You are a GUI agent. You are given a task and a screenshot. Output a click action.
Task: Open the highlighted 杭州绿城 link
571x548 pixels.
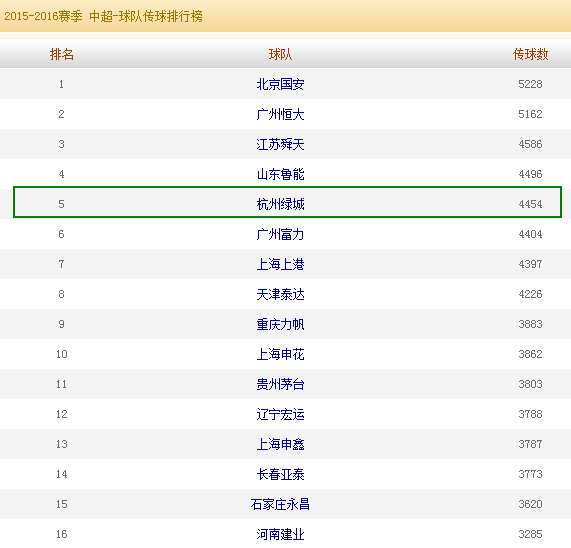pos(280,204)
